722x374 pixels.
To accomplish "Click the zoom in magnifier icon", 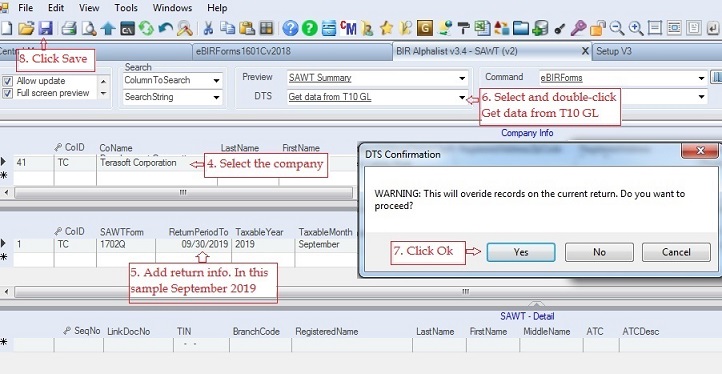I will [636, 29].
